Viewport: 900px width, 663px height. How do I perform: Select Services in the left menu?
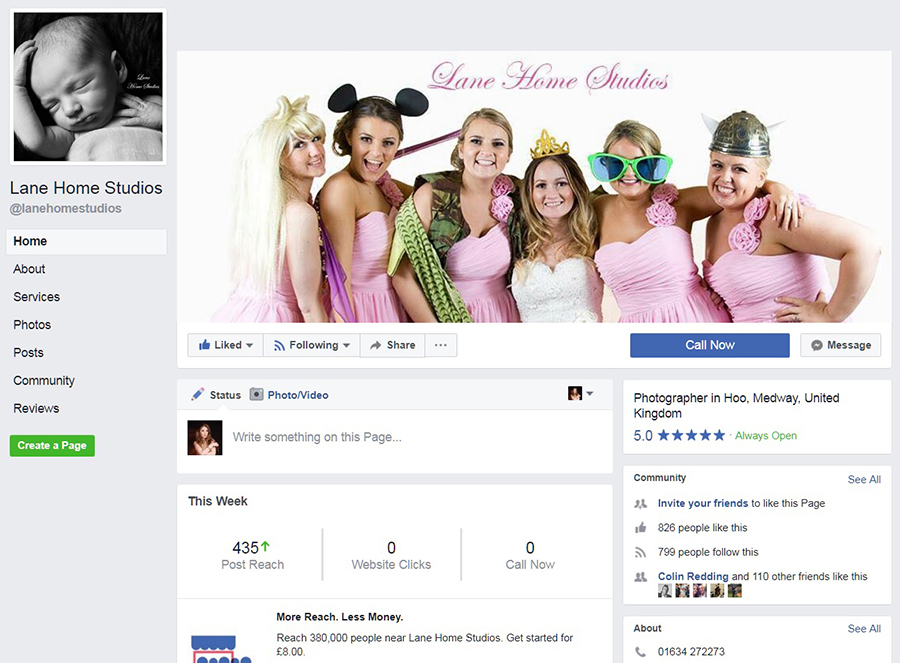(x=37, y=297)
